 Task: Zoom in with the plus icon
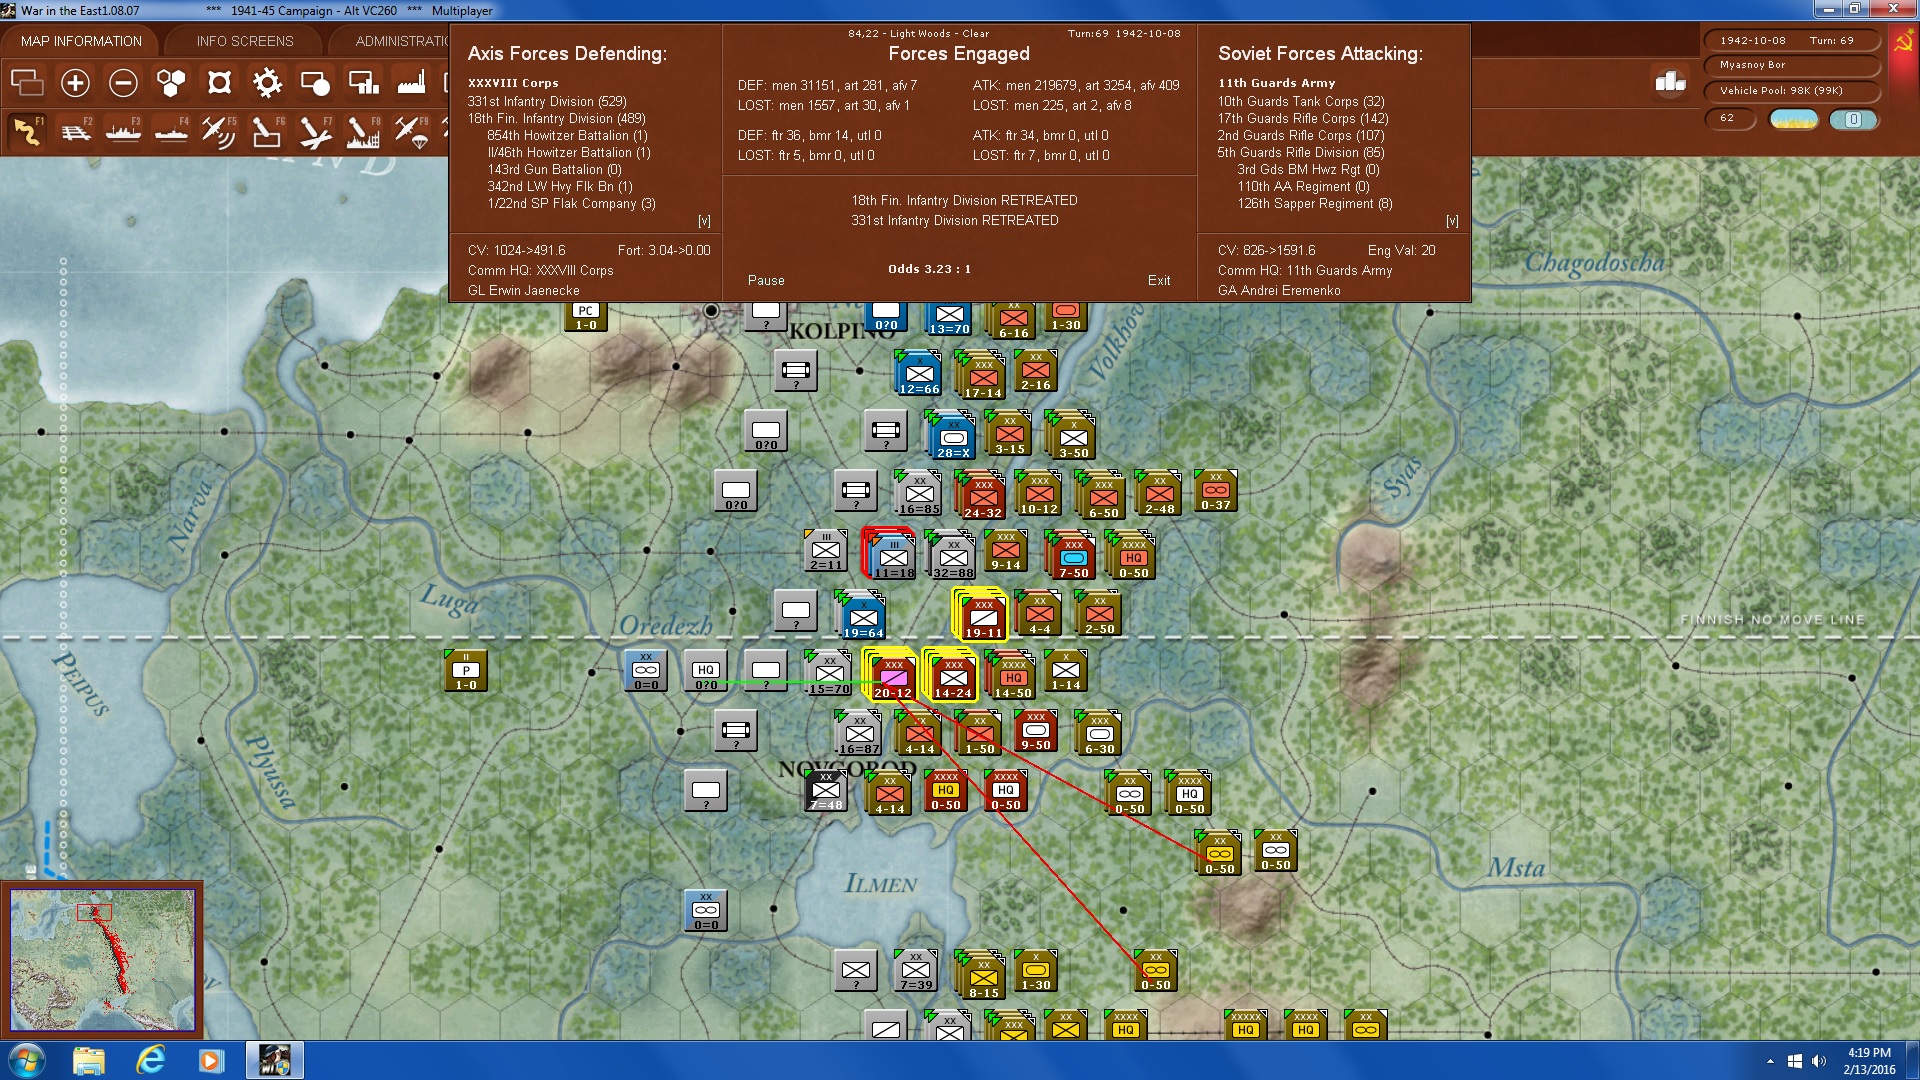tap(75, 83)
